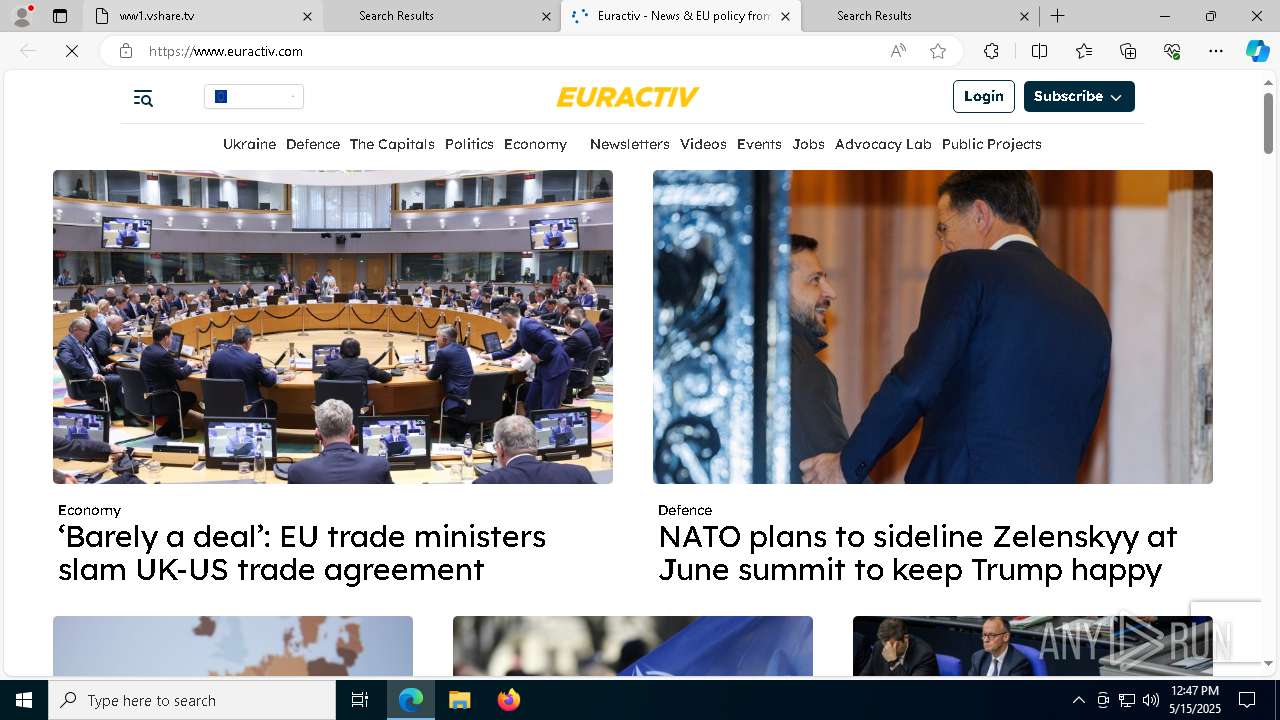Open volume control in tray

point(1150,700)
